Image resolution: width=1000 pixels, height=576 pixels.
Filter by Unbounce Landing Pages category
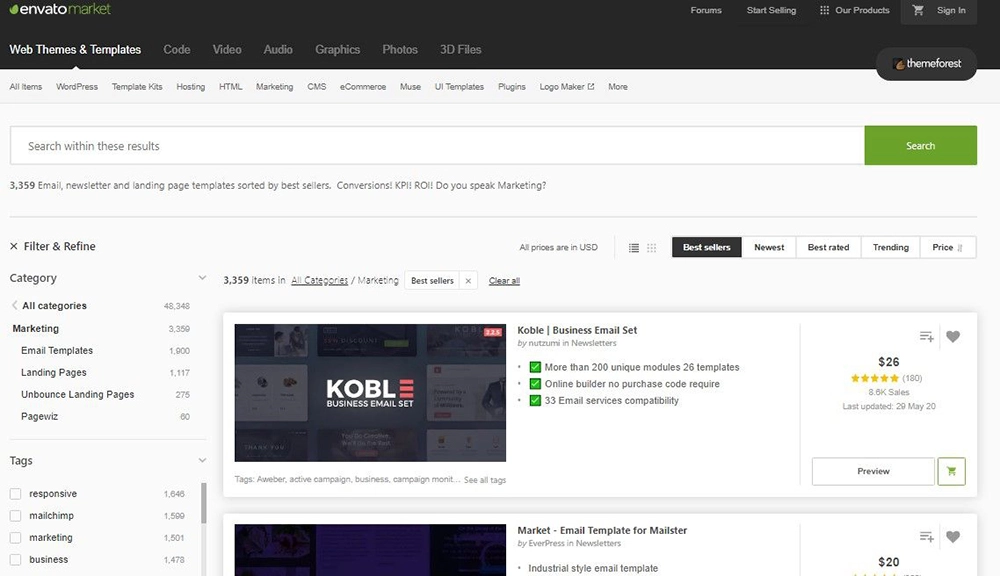[x=77, y=394]
